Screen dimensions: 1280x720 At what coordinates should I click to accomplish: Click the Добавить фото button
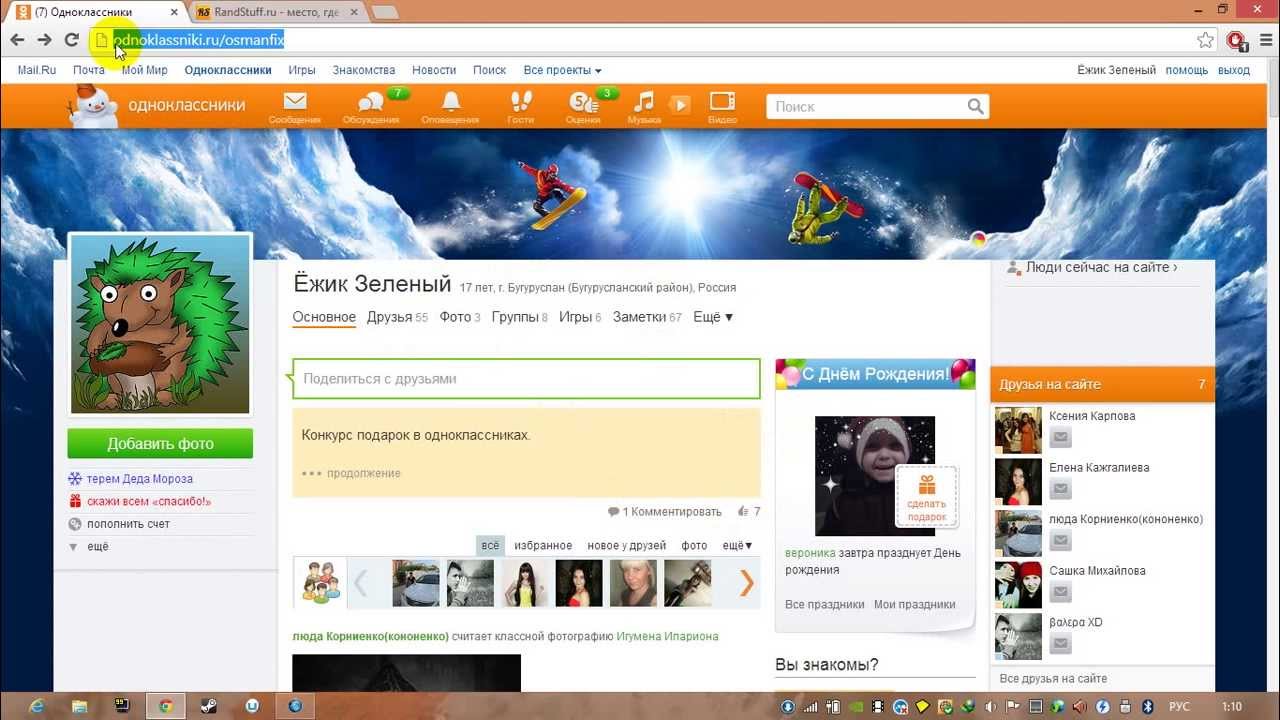pyautogui.click(x=160, y=443)
